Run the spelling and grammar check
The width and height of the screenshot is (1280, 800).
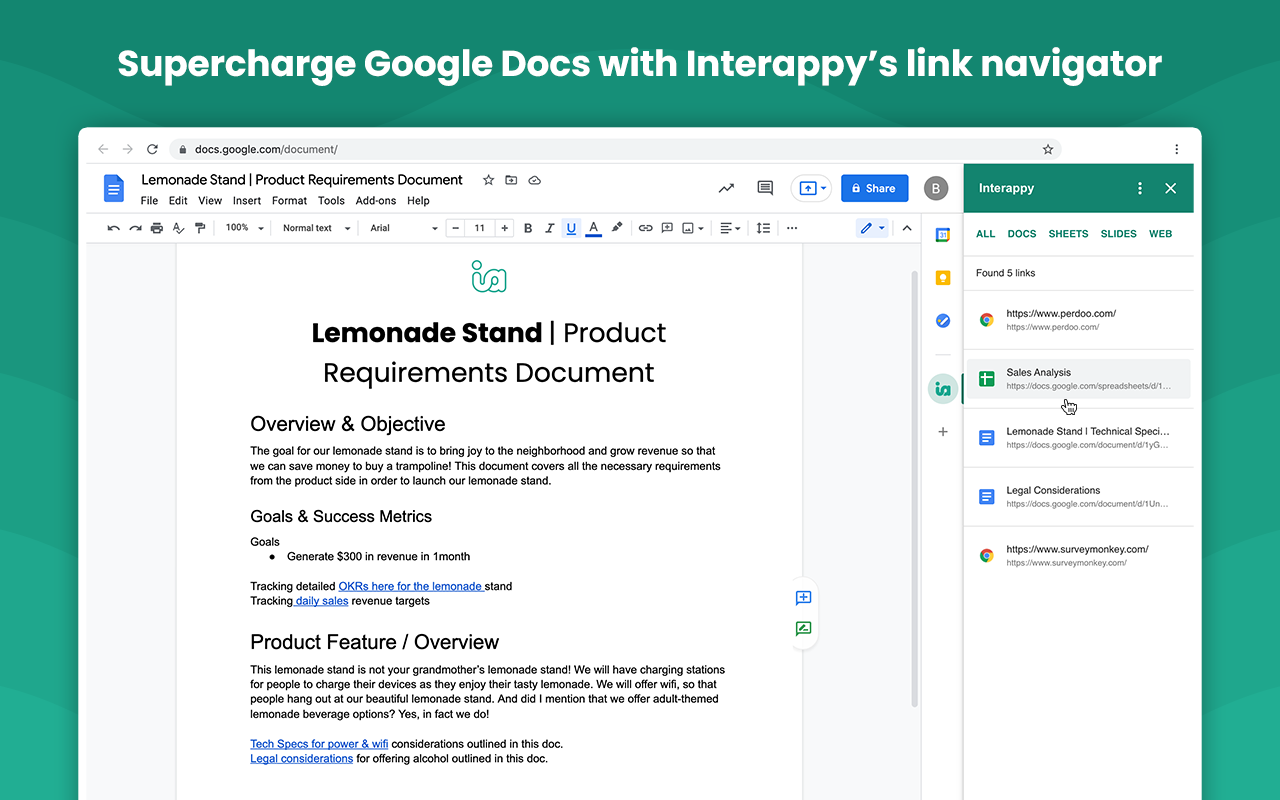point(179,228)
